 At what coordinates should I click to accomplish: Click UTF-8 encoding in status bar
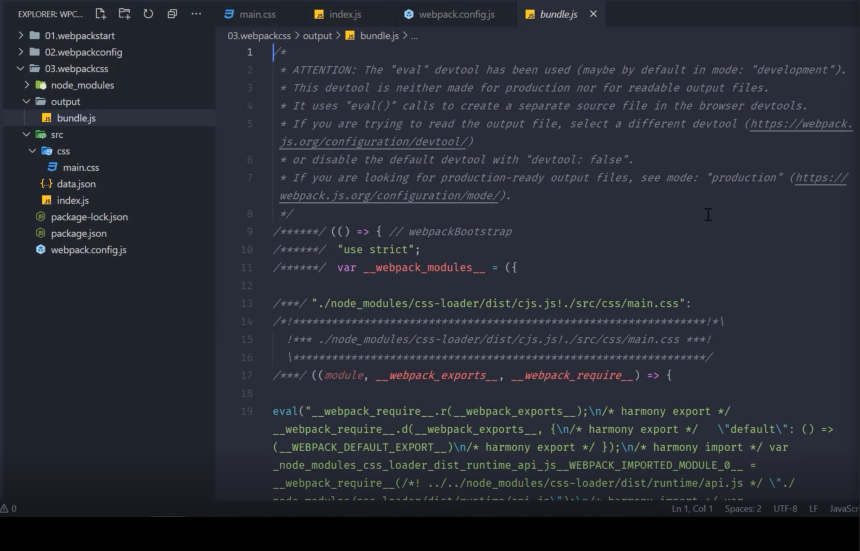(x=785, y=509)
